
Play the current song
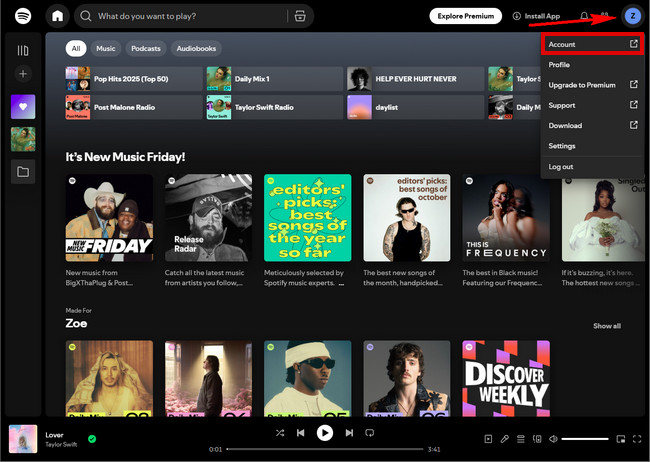(x=325, y=433)
